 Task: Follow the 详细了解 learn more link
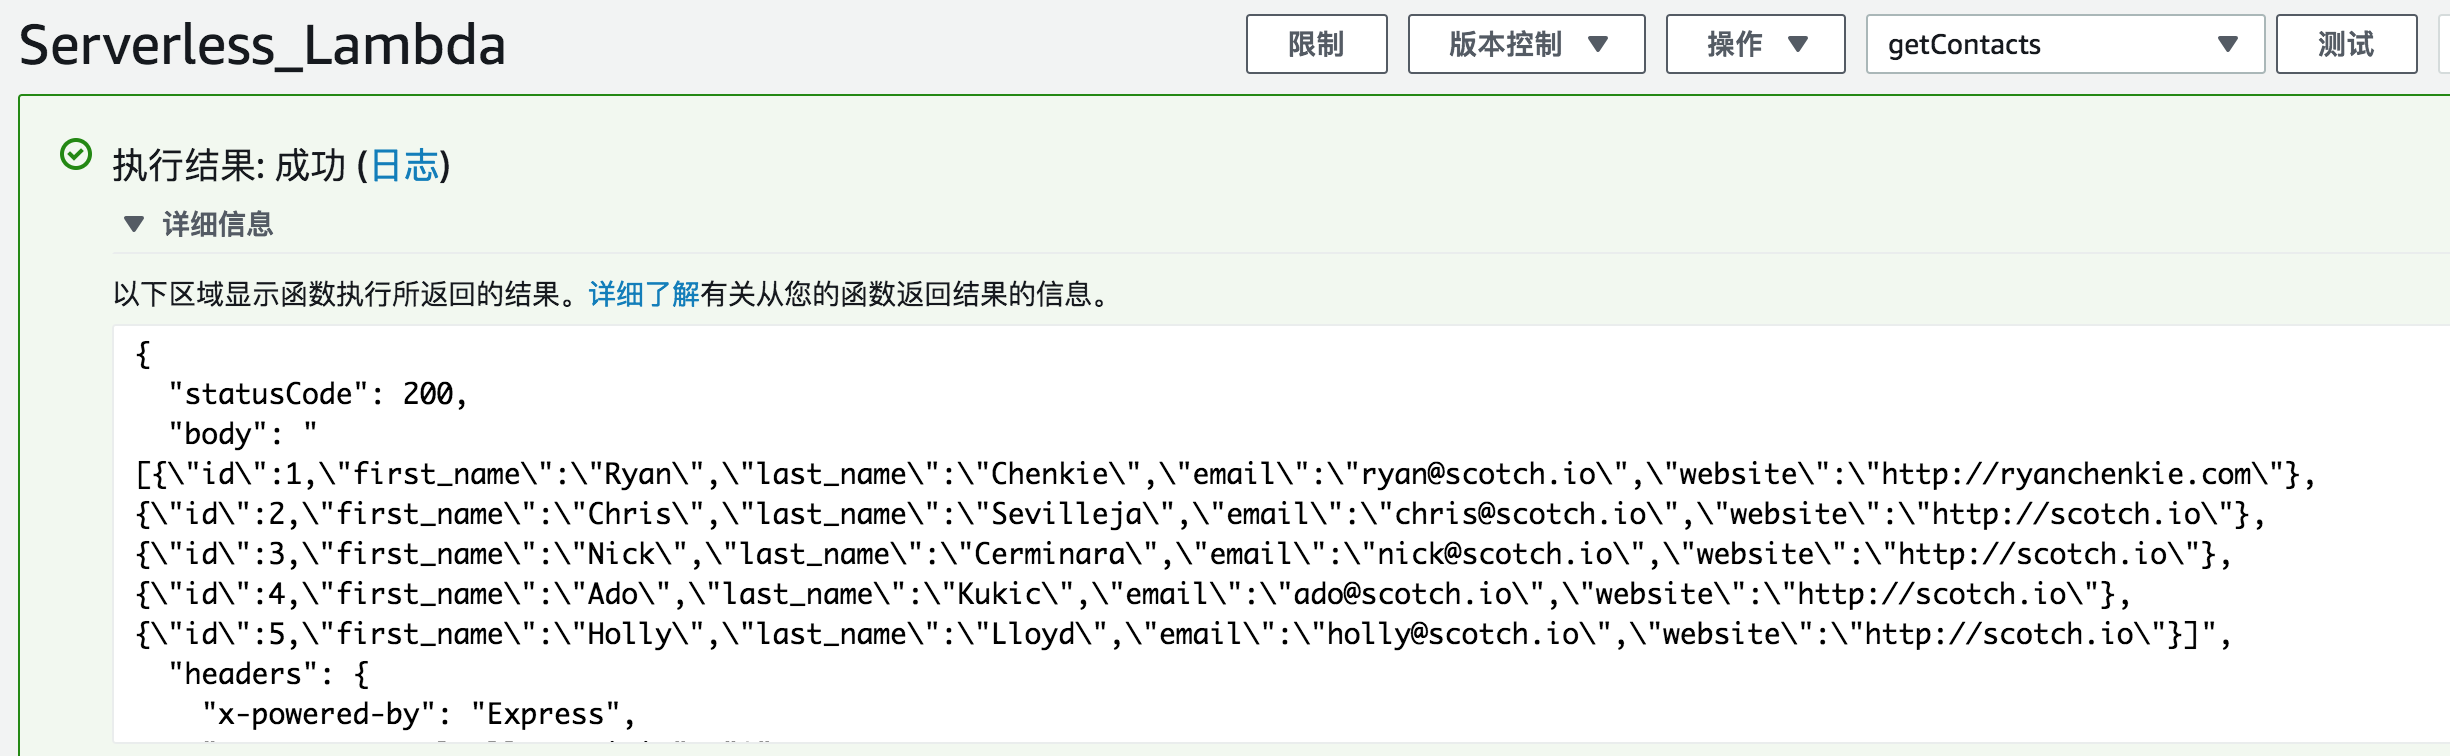point(643,295)
